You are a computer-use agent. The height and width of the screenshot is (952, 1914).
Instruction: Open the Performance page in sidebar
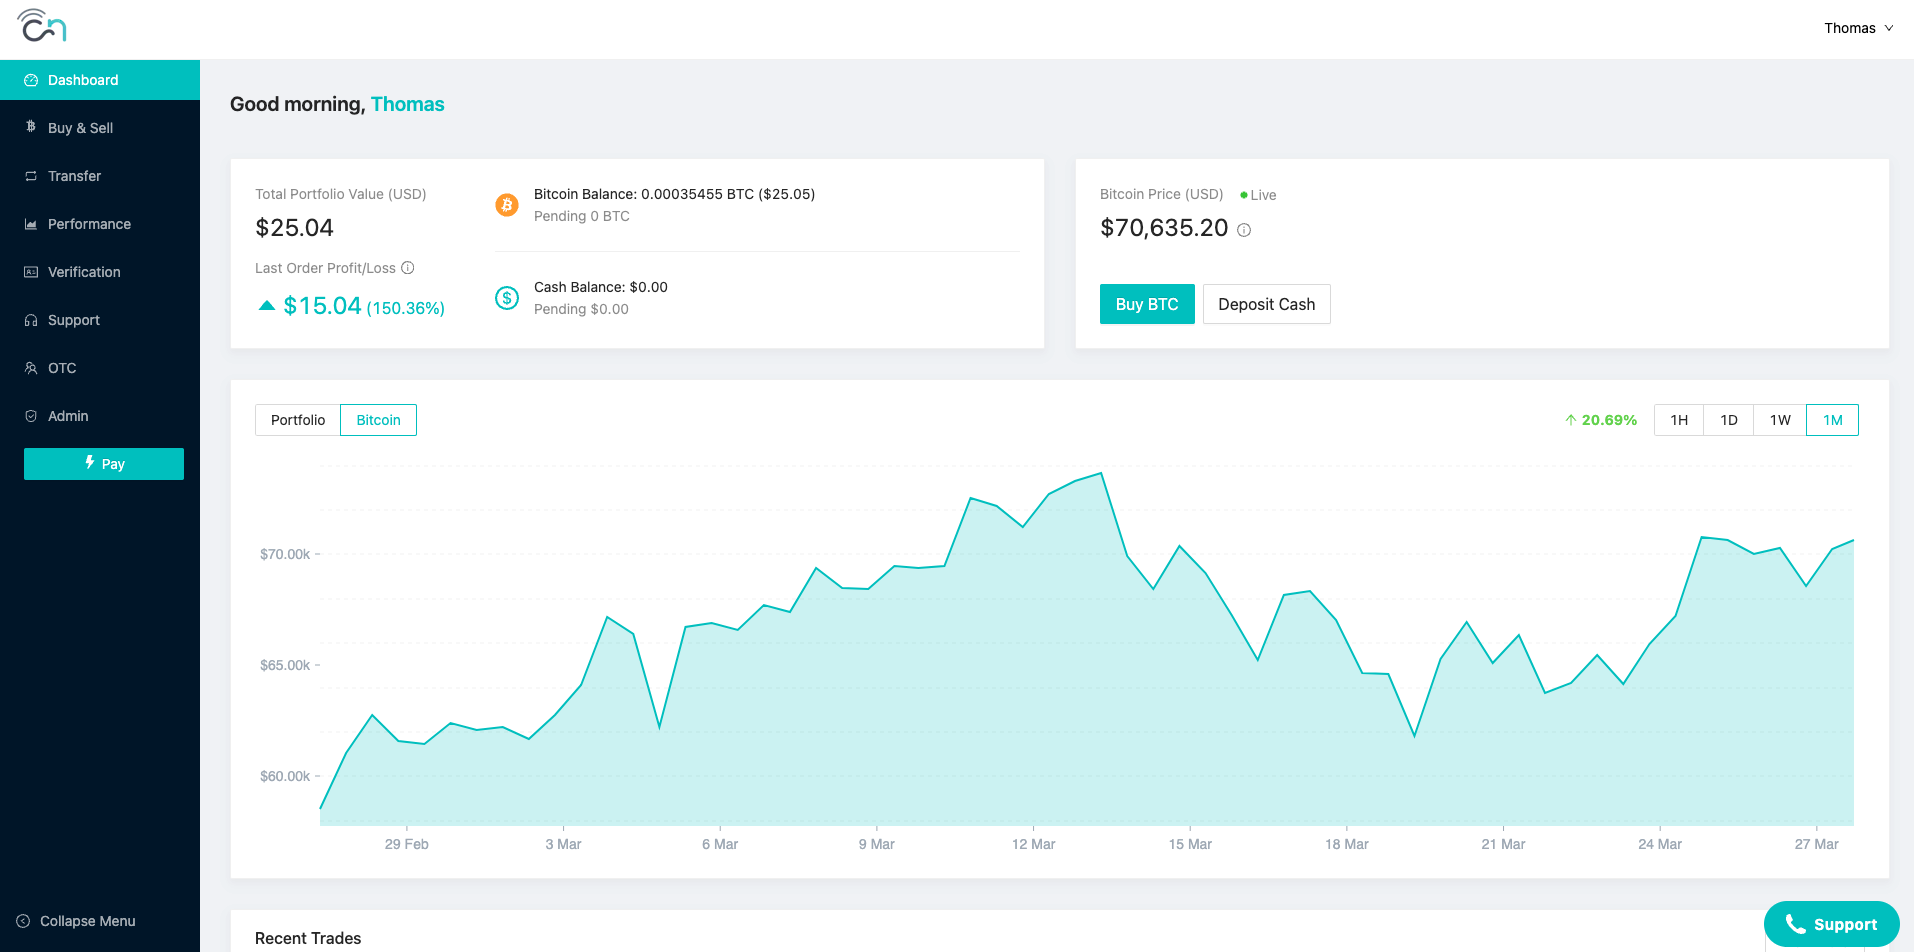tap(89, 224)
